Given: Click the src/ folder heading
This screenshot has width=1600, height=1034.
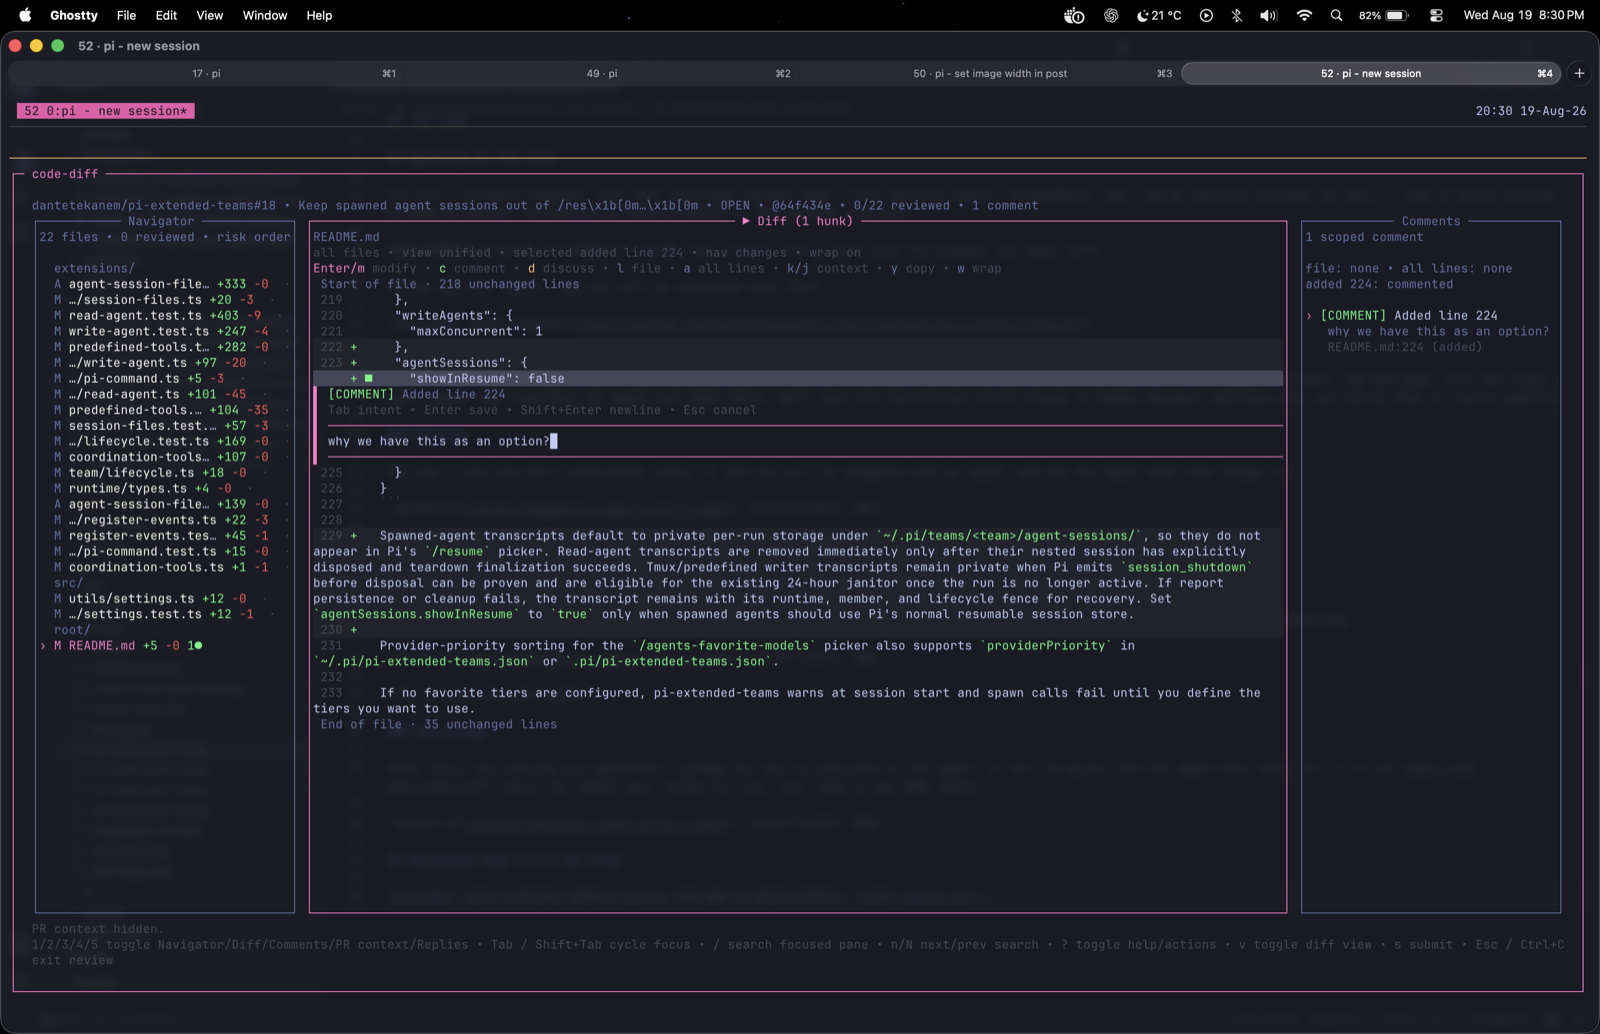Looking at the screenshot, I should point(68,583).
